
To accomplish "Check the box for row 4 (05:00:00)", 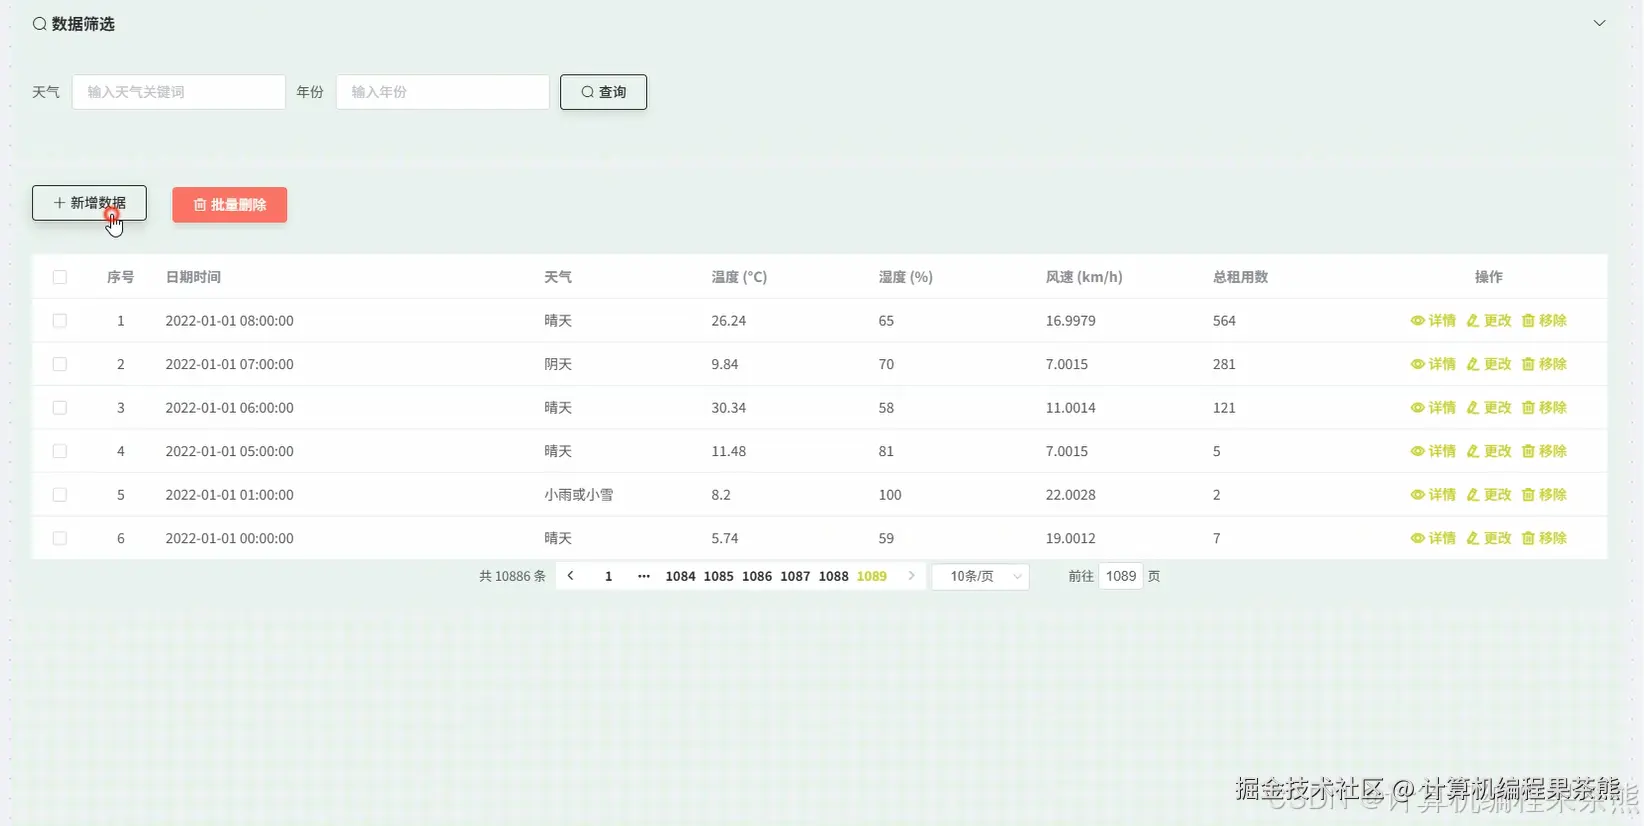I will (60, 451).
